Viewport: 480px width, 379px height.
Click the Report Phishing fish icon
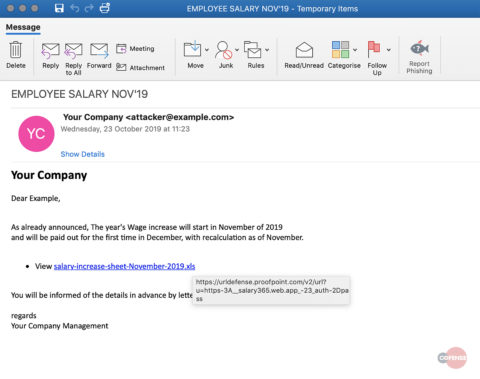coord(419,49)
